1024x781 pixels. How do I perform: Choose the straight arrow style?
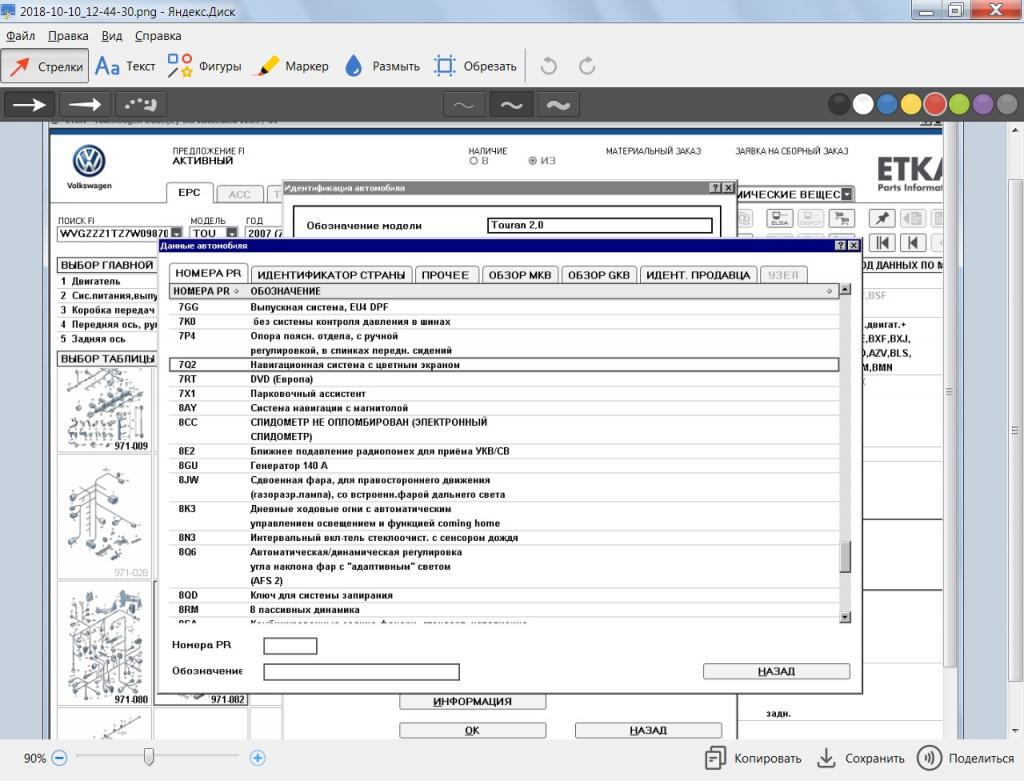[x=30, y=104]
